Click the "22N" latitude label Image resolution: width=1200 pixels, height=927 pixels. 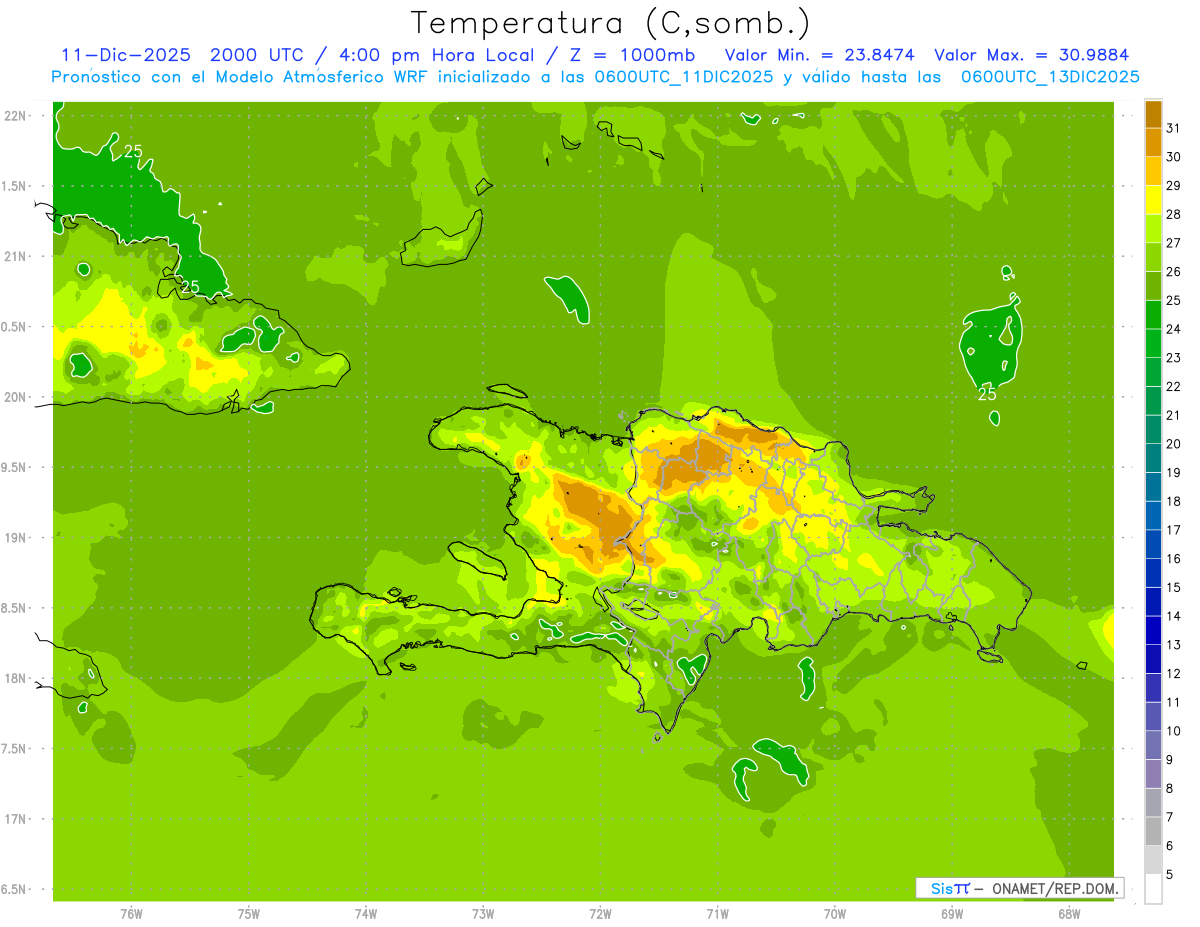click(16, 116)
